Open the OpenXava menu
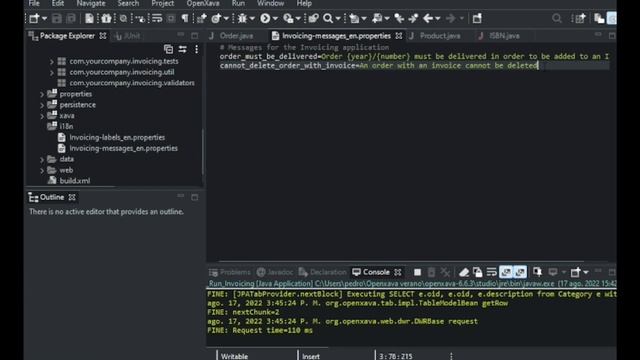Viewport: 640px width, 360px height. (x=203, y=4)
